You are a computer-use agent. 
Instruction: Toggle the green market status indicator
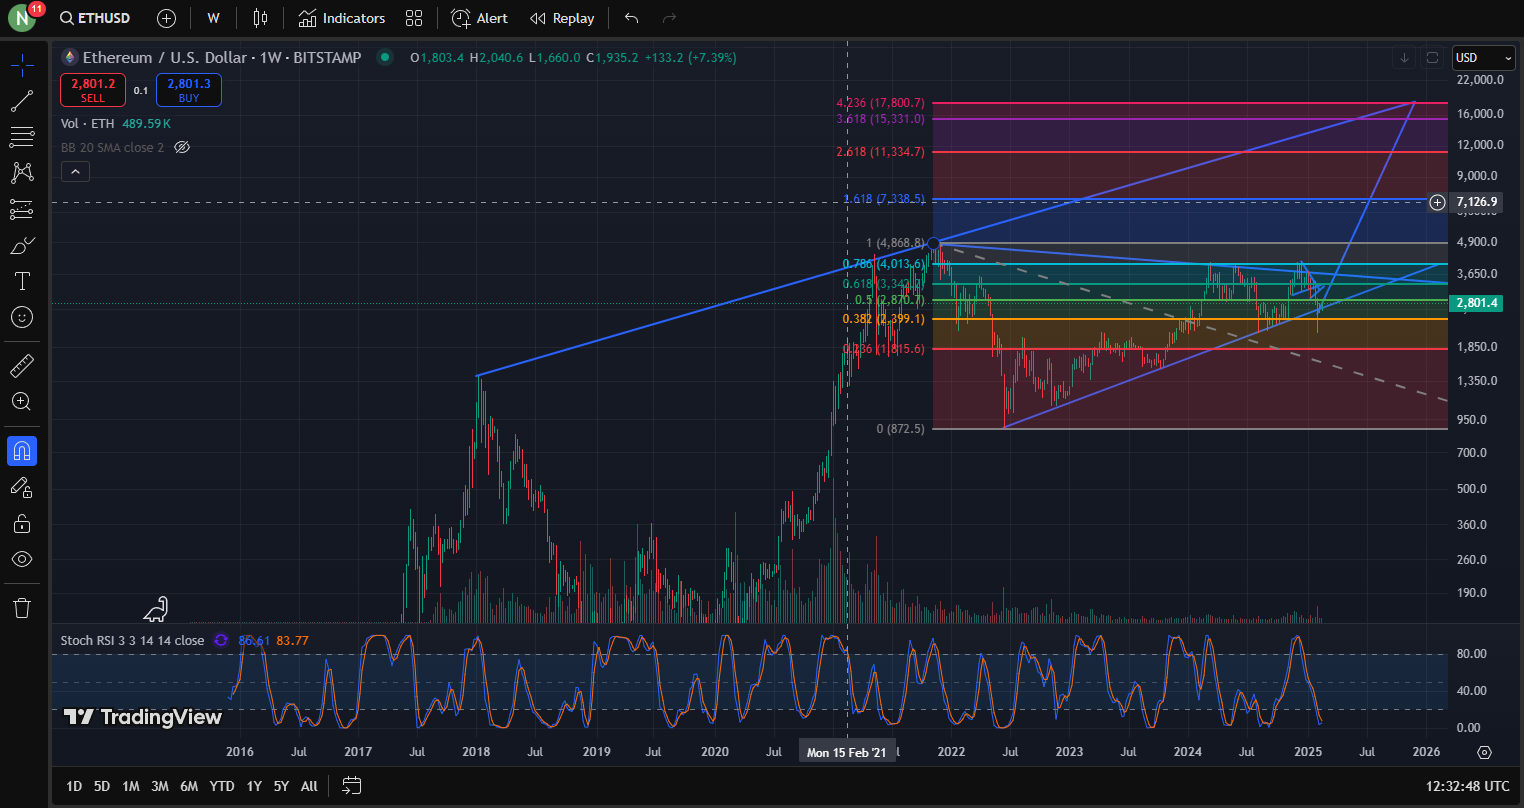tap(384, 58)
